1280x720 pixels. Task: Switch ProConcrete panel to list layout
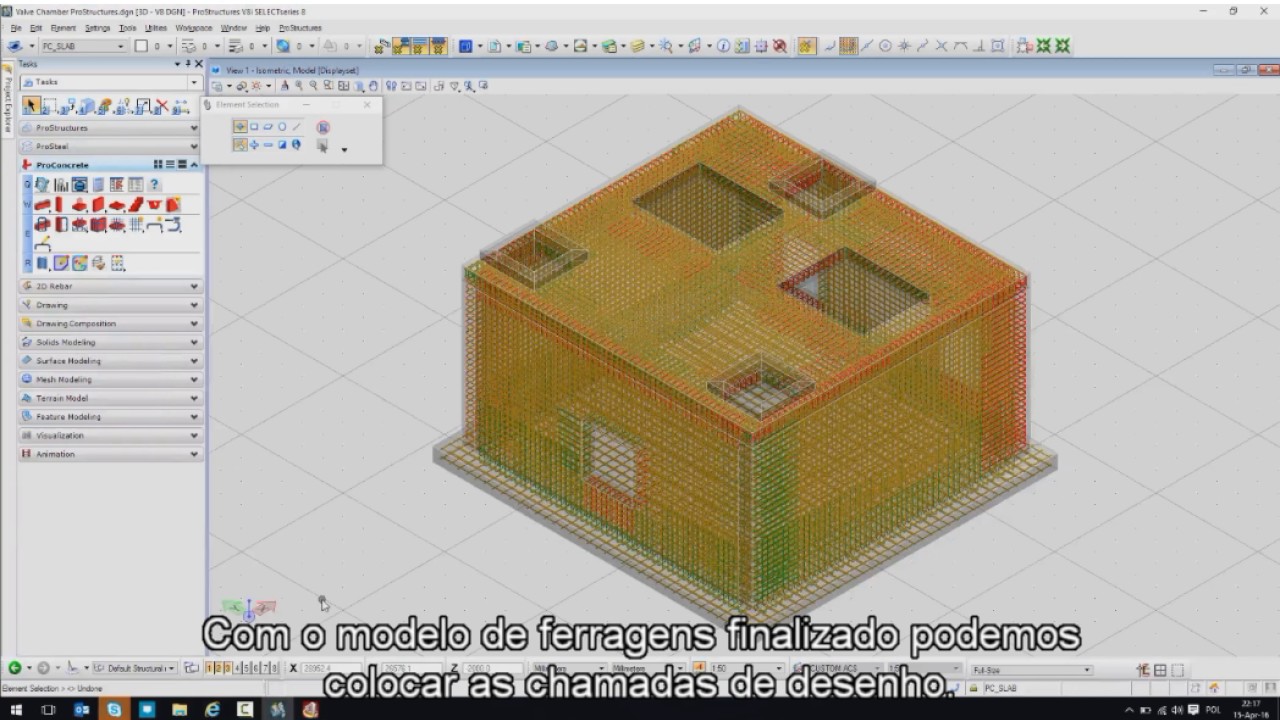pyautogui.click(x=170, y=164)
